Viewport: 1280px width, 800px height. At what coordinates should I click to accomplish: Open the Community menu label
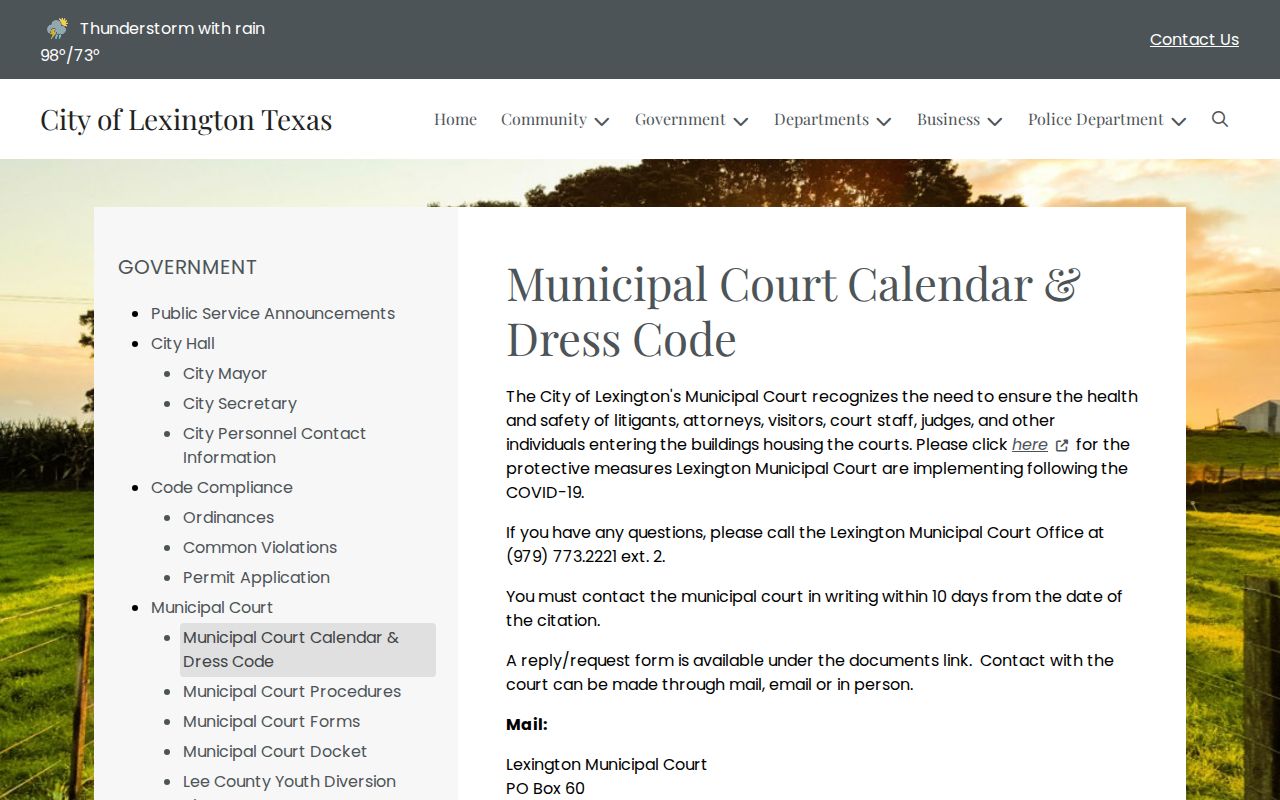[x=544, y=119]
